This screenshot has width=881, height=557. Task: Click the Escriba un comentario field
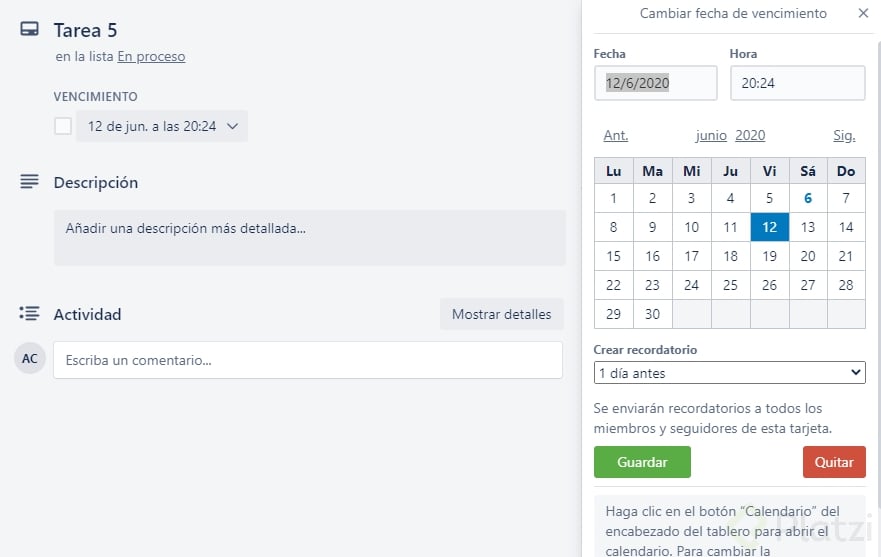coord(308,360)
